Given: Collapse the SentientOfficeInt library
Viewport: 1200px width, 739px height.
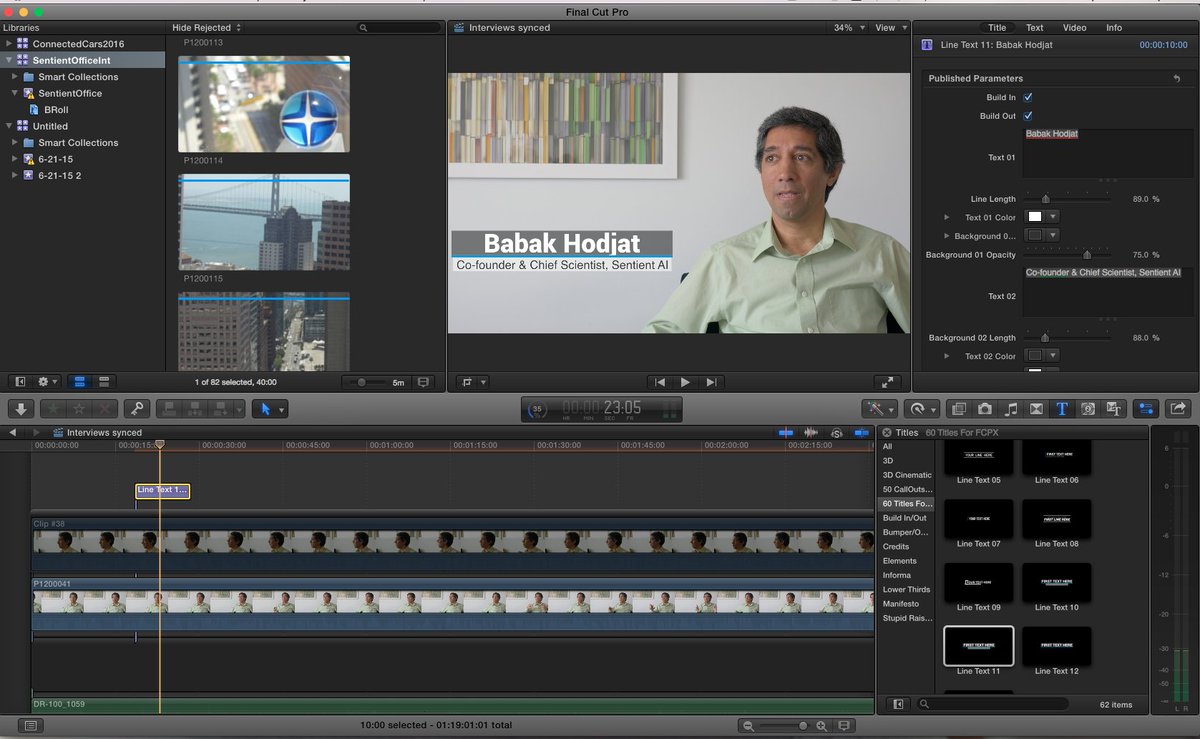Looking at the screenshot, I should tap(10, 60).
